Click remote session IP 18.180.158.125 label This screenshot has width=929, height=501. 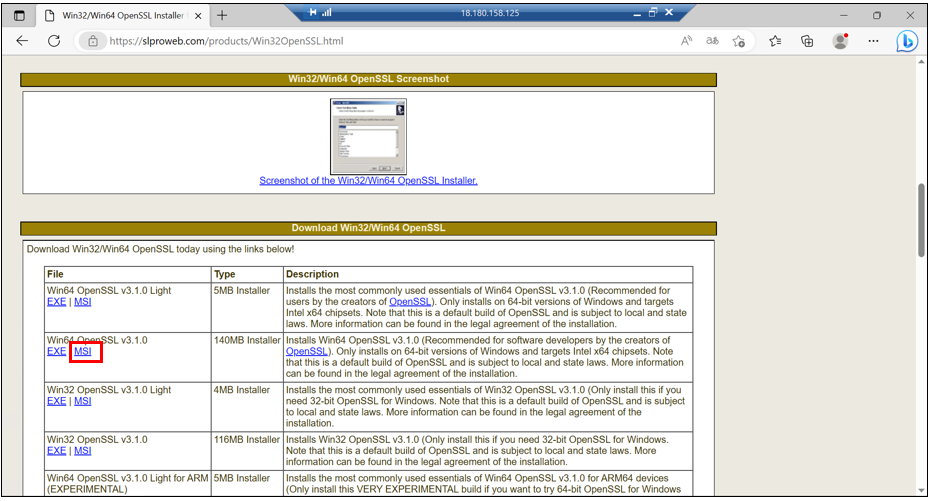490,13
